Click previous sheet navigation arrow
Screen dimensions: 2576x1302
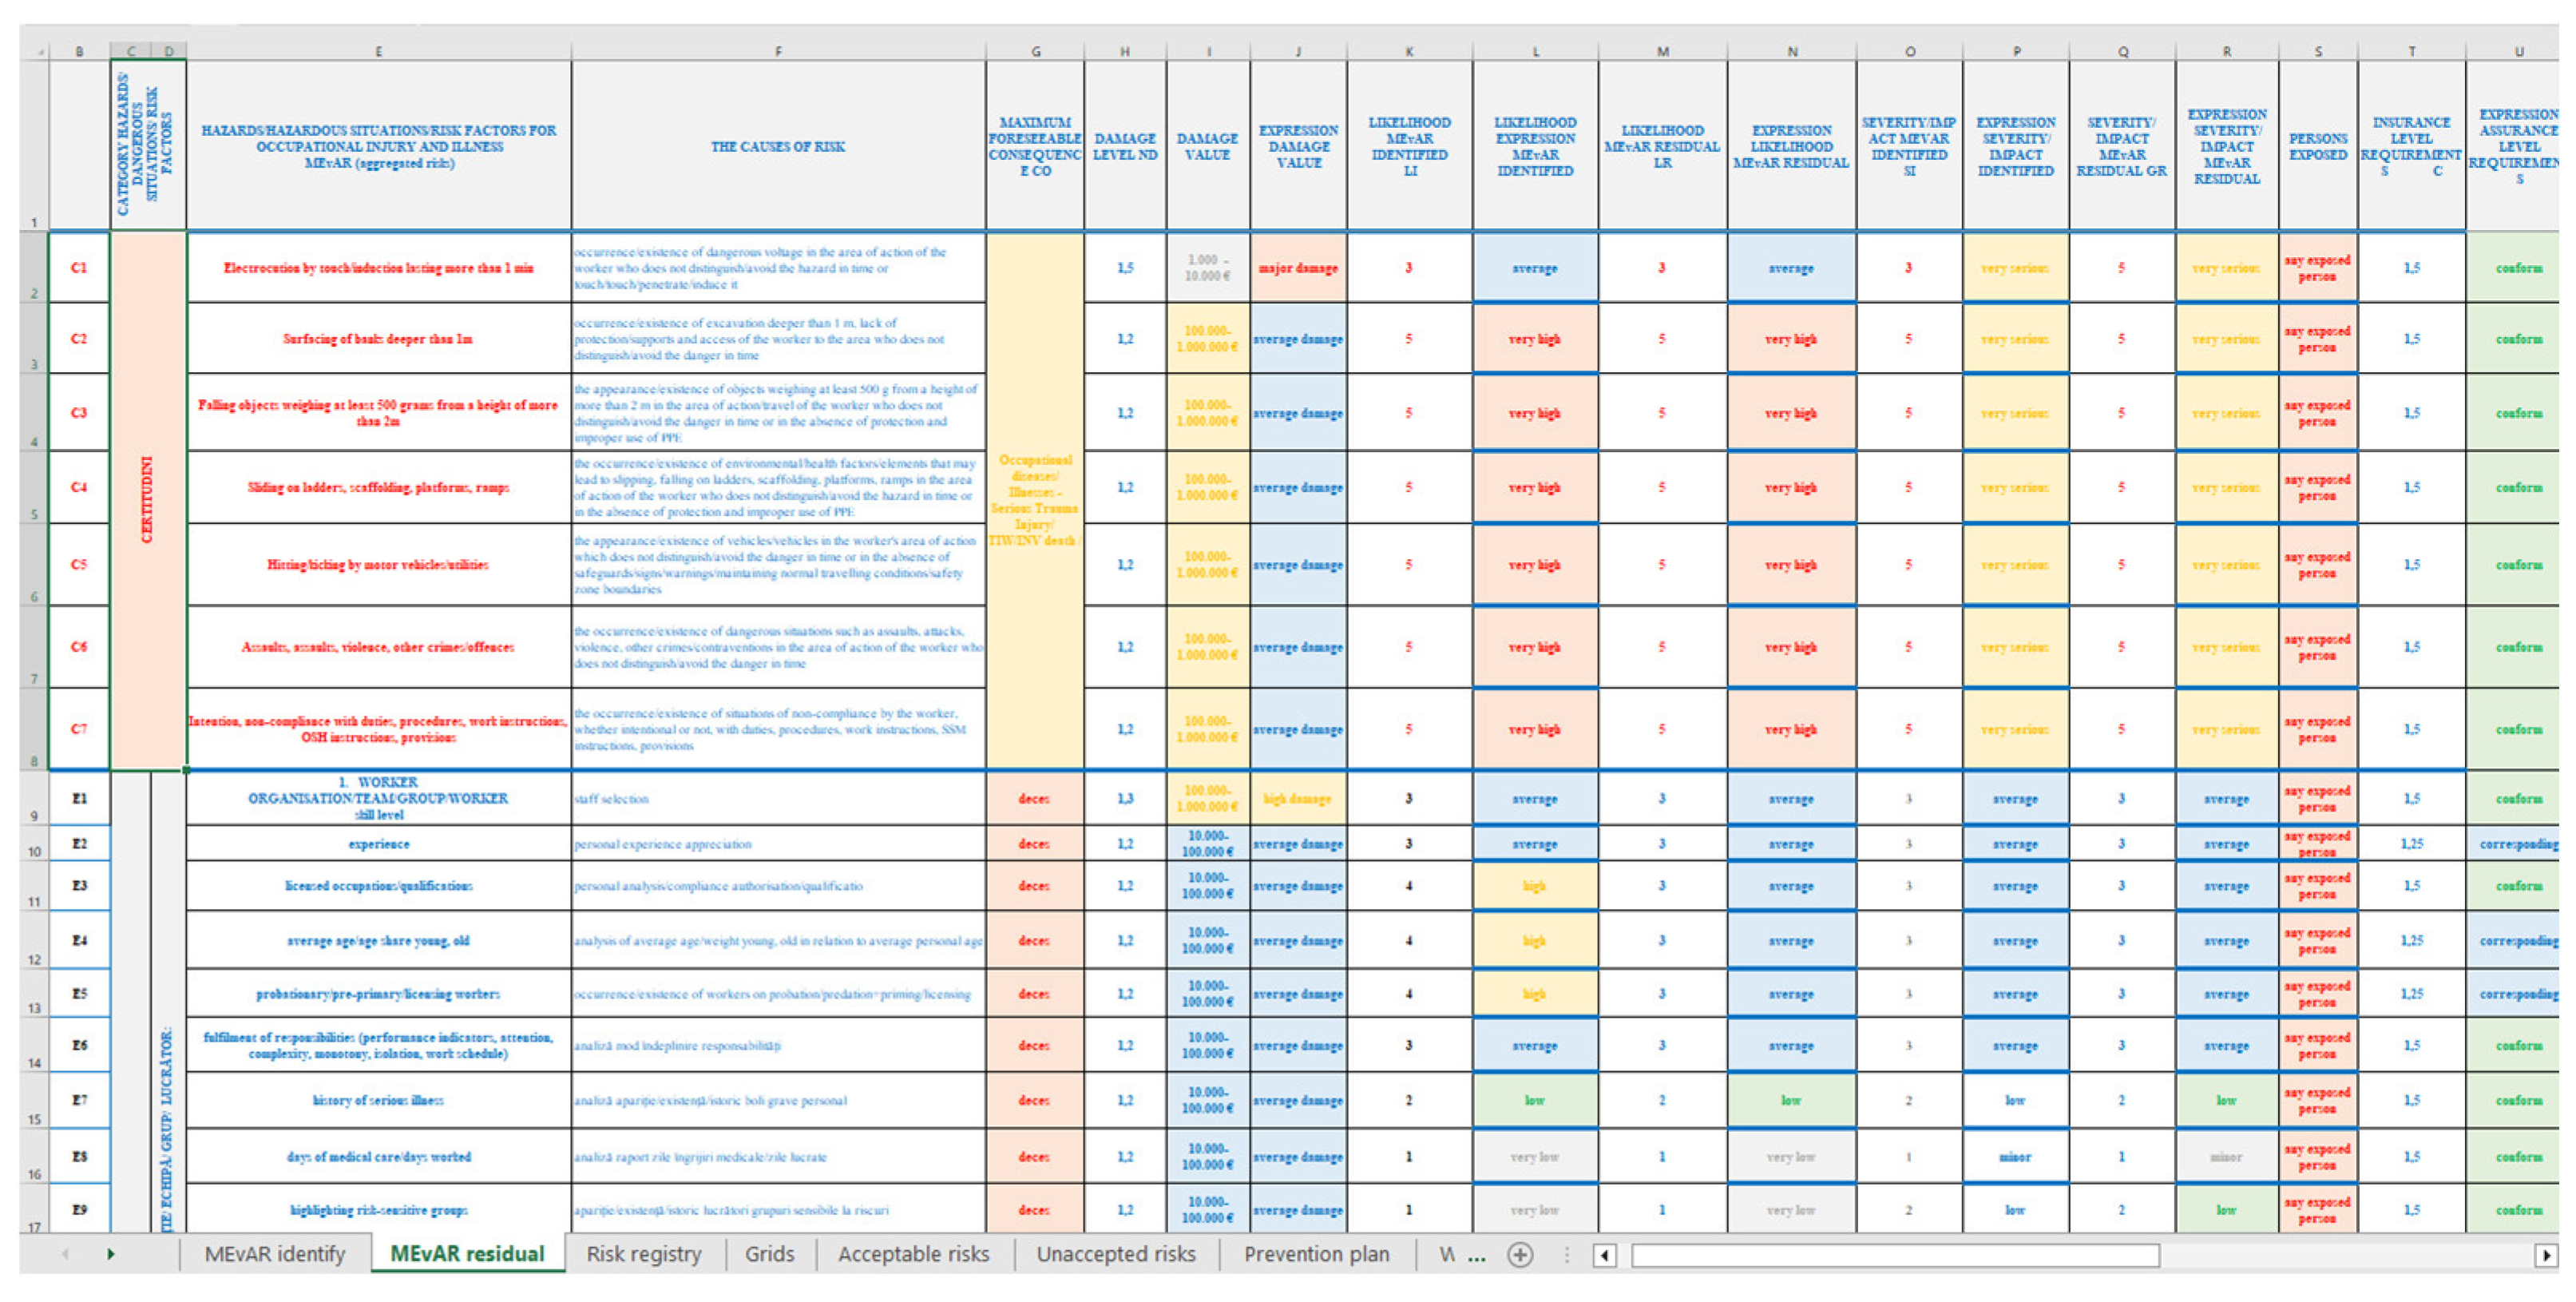[65, 1254]
